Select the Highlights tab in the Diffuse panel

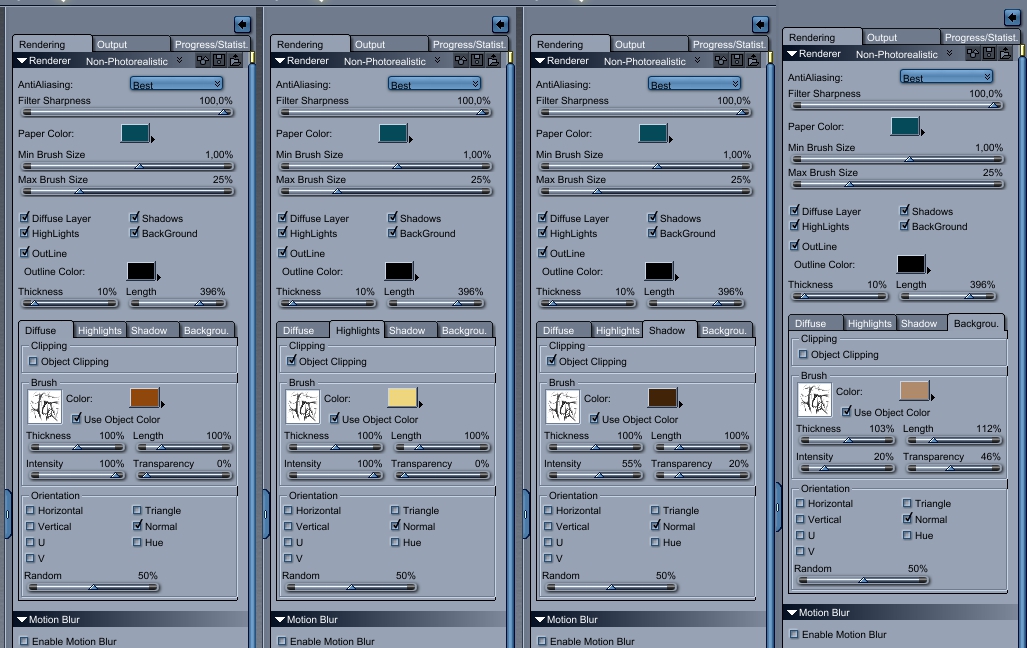click(x=100, y=330)
